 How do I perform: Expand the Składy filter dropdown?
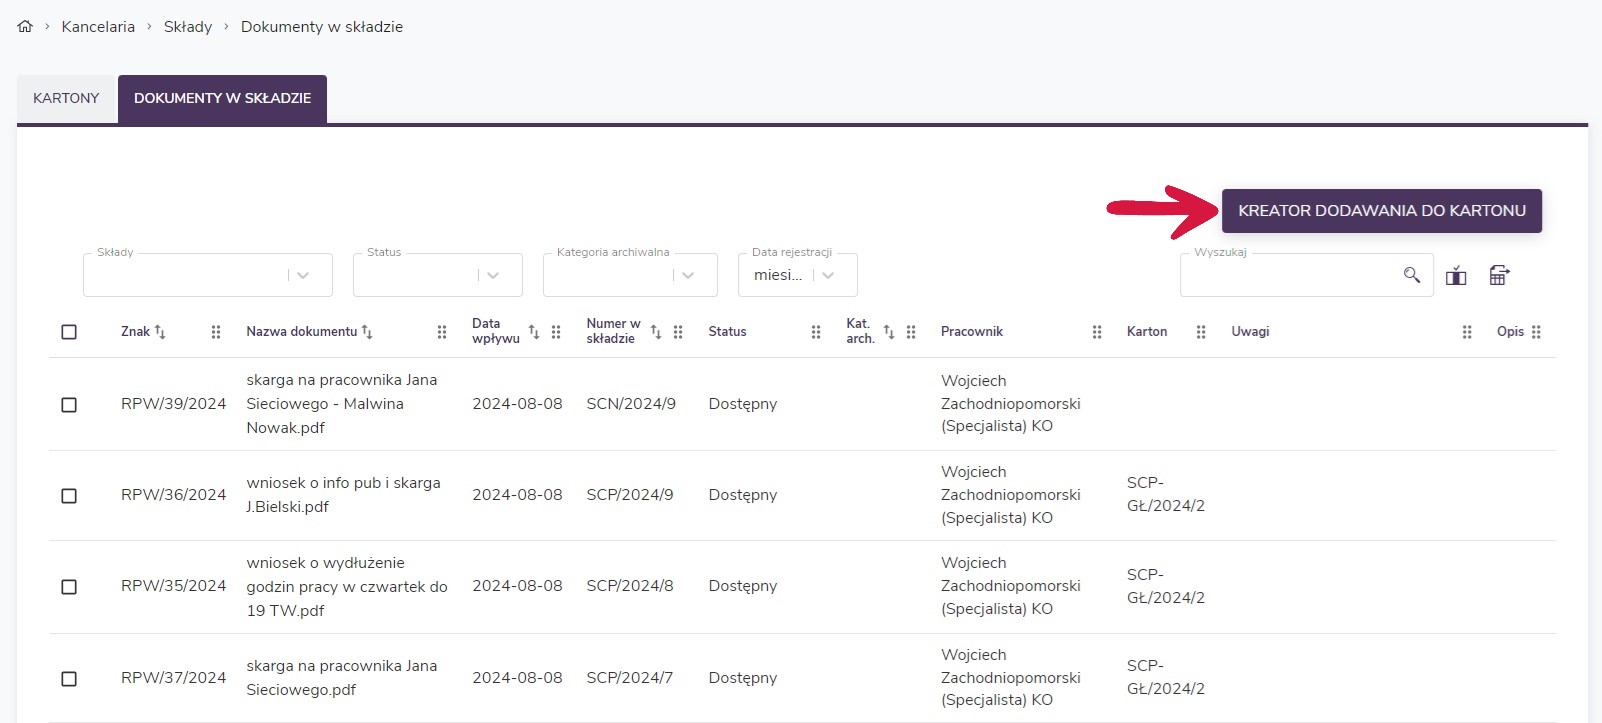[303, 276]
